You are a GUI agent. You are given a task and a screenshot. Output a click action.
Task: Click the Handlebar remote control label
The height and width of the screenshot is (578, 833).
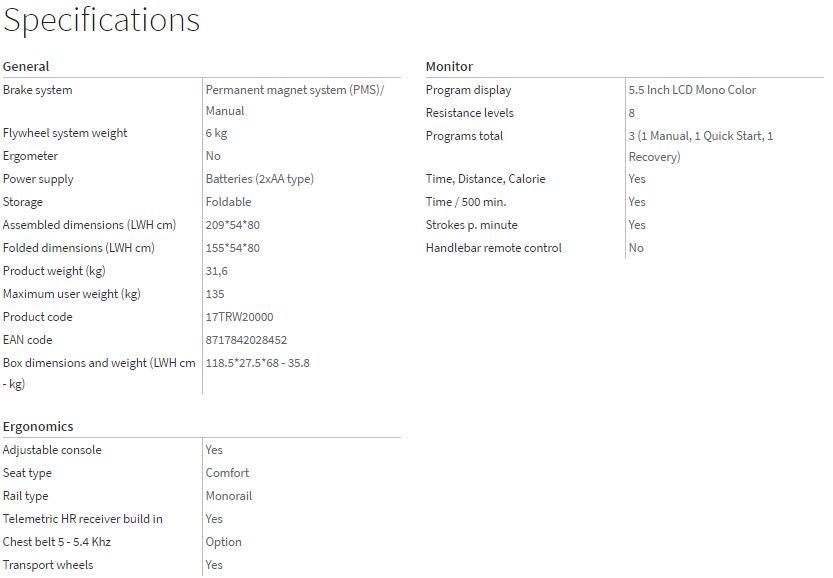(494, 248)
